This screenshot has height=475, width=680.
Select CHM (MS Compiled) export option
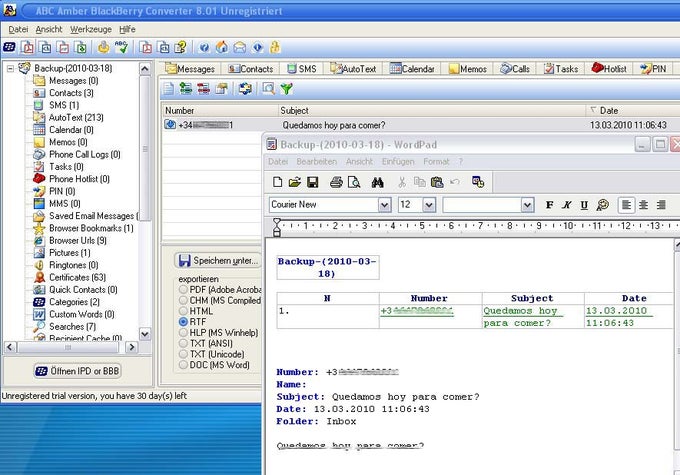219,300
